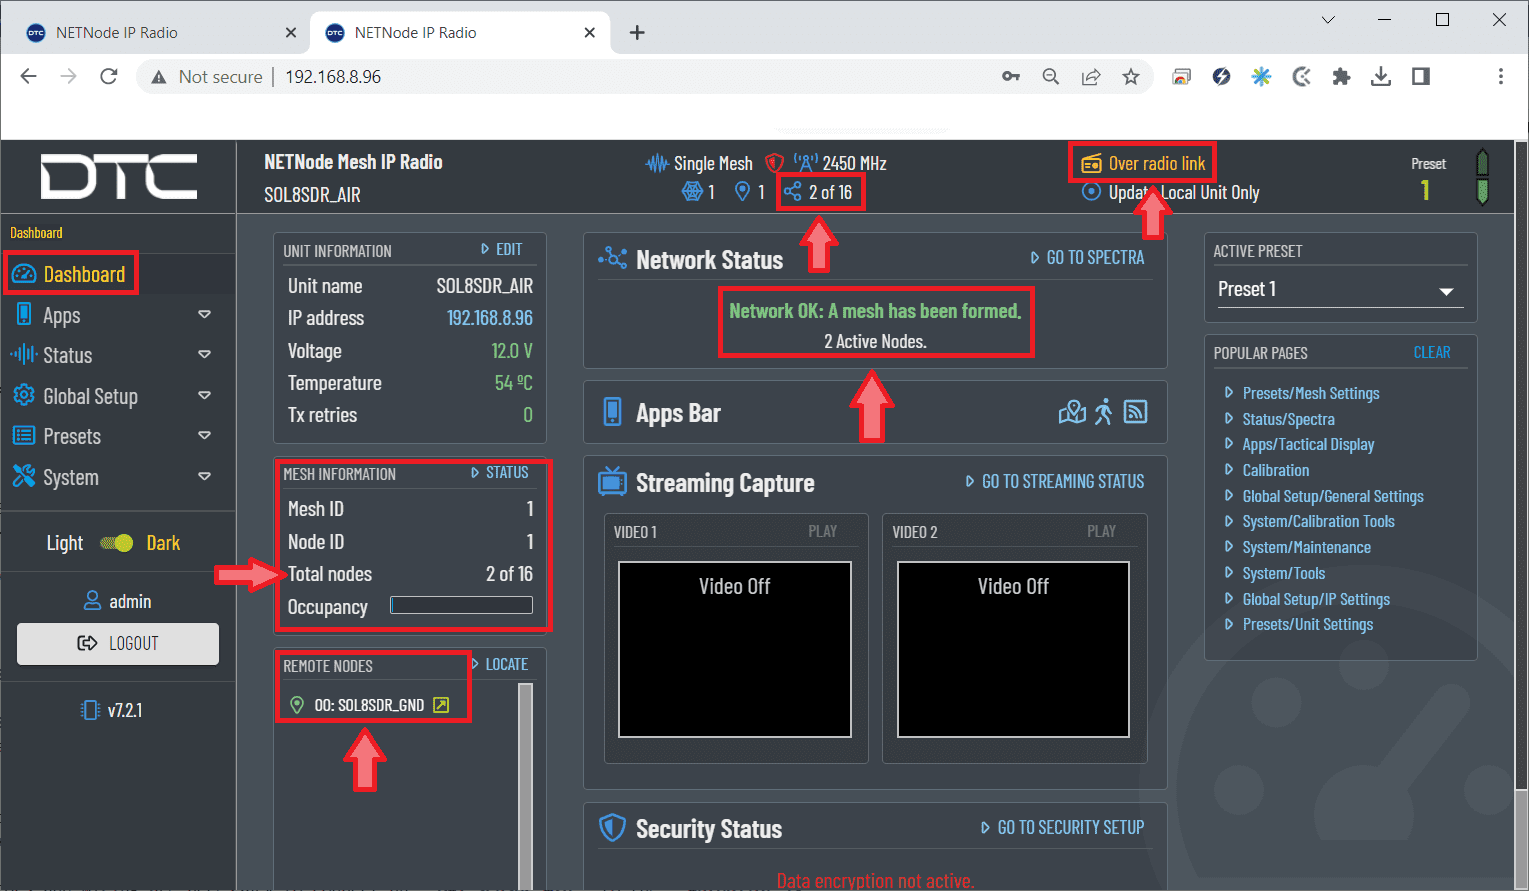Click the Over radio link icon
1529x891 pixels.
coord(1091,164)
